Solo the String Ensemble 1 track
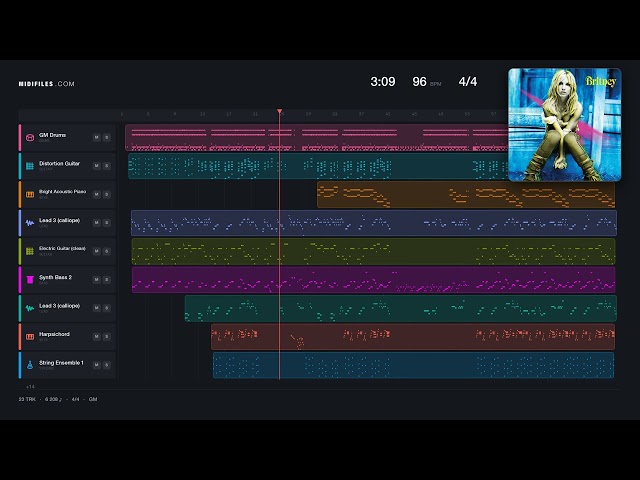Viewport: 640px width, 480px height. 107,365
